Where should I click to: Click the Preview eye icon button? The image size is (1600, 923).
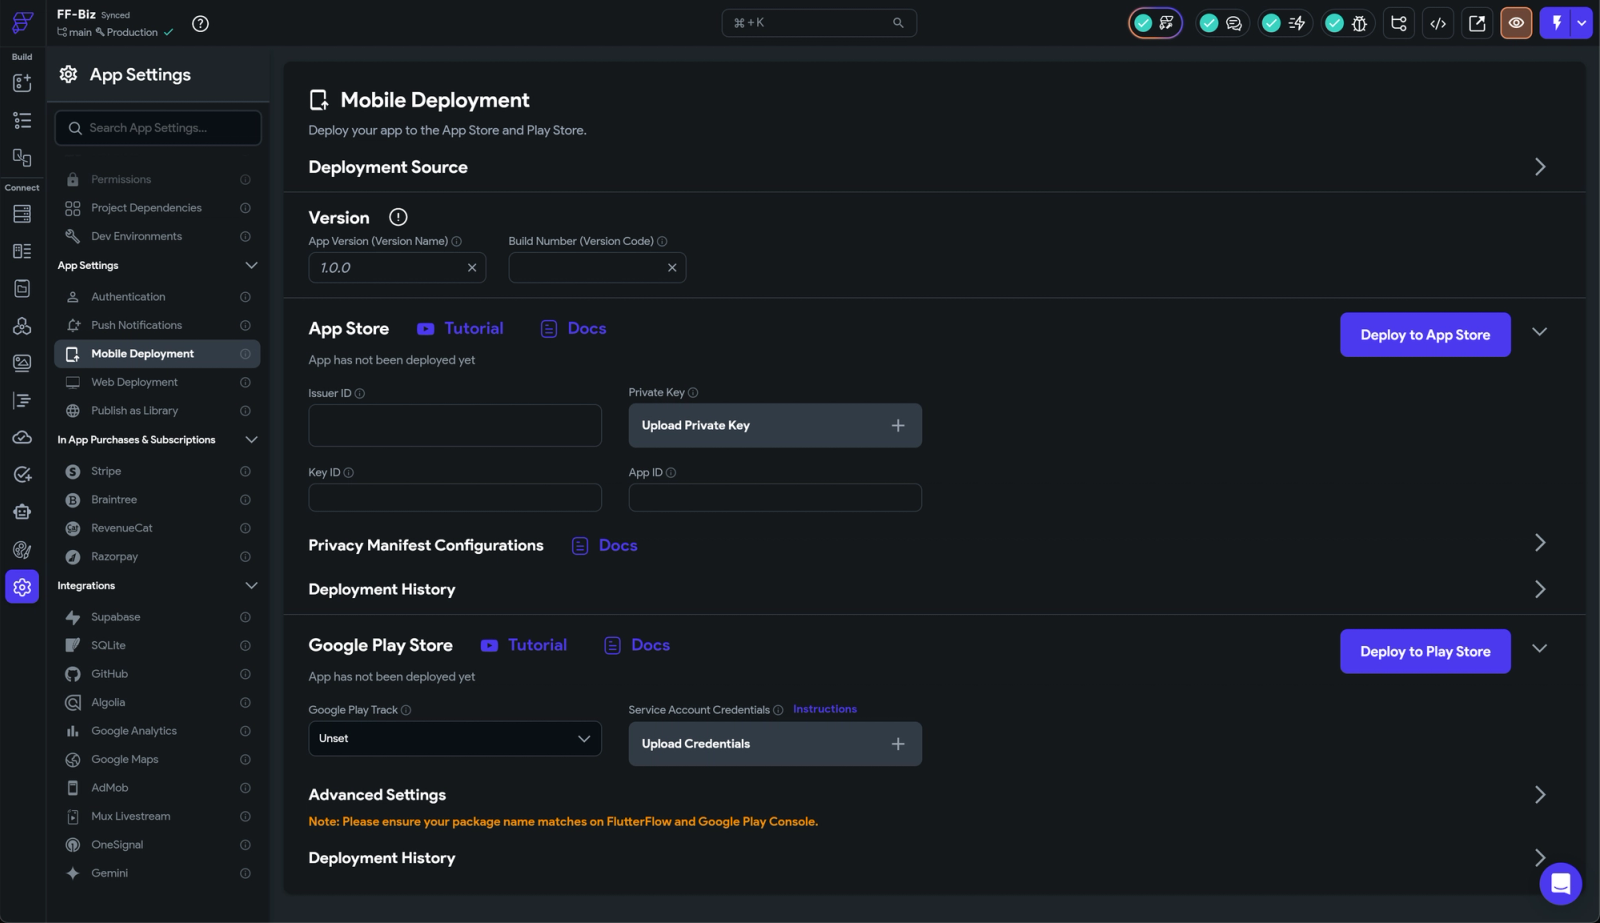tap(1516, 23)
